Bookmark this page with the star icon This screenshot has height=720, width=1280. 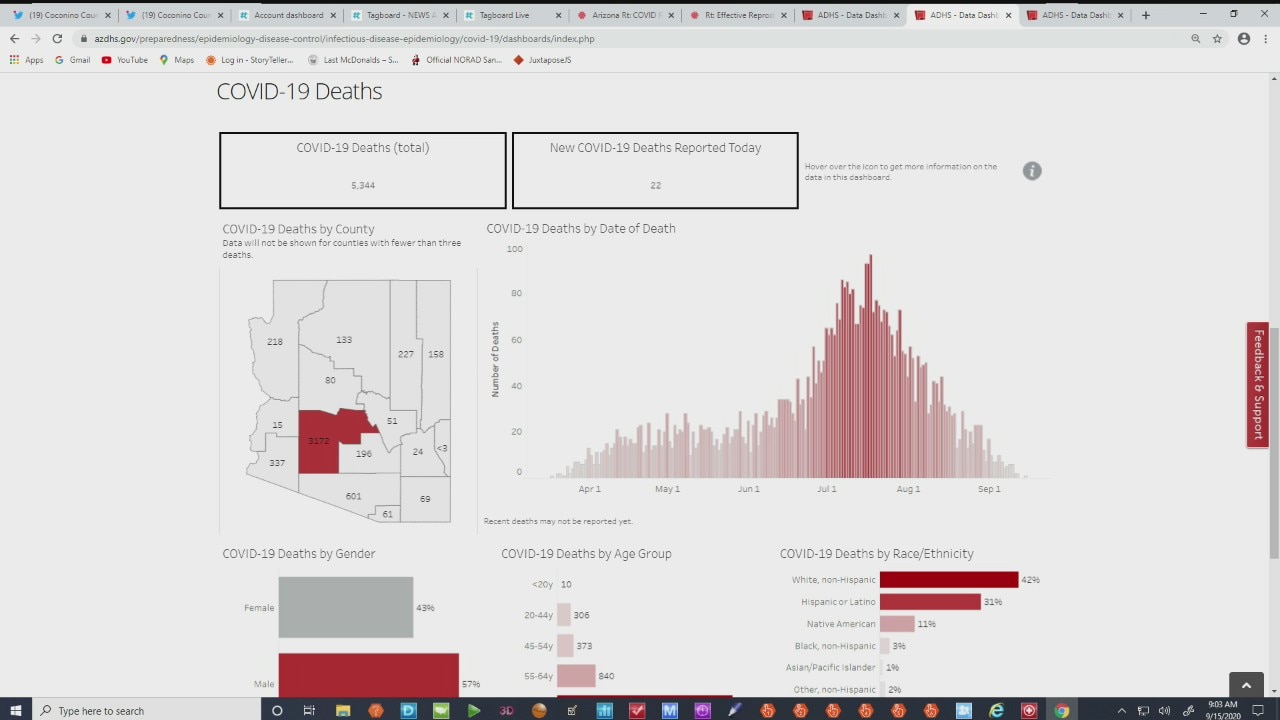click(x=1217, y=39)
